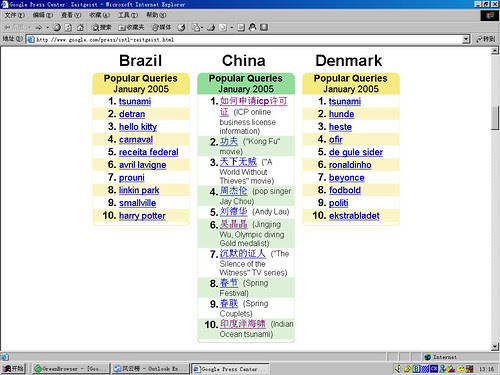Image resolution: width=500 pixels, height=375 pixels.
Task: Open 'avril lavigne' link
Action: (143, 165)
